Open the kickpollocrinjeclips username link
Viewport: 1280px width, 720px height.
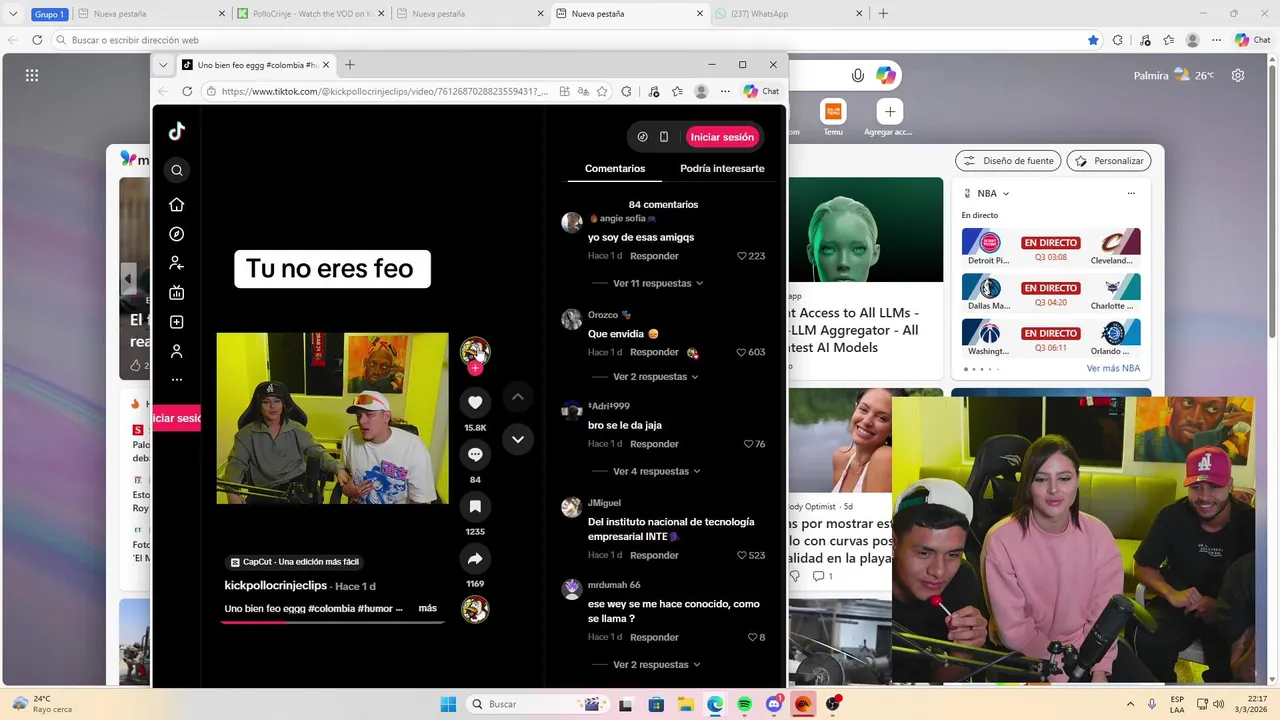tap(276, 586)
